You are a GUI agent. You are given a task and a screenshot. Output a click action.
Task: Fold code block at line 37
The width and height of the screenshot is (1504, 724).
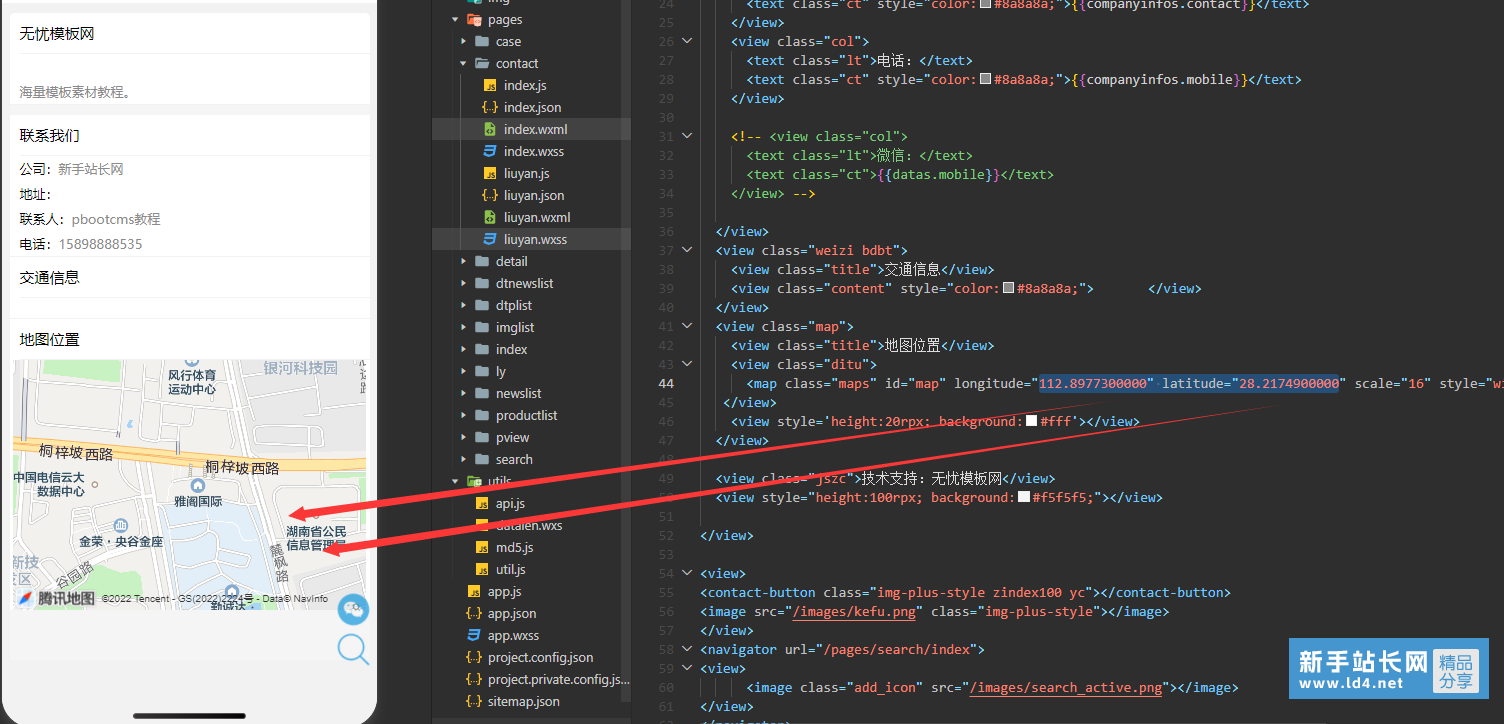tap(687, 250)
